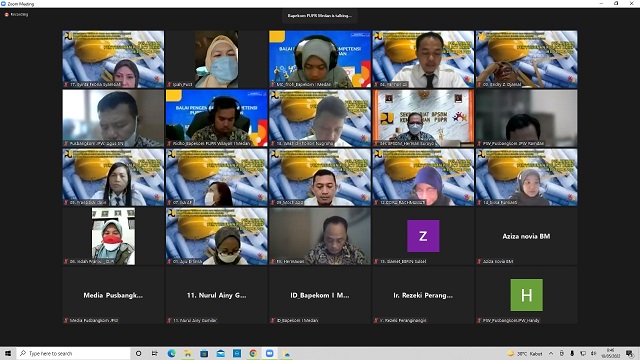
Task: Select SKK BPSDM video with PUPR wall backdrop
Action: click(423, 118)
